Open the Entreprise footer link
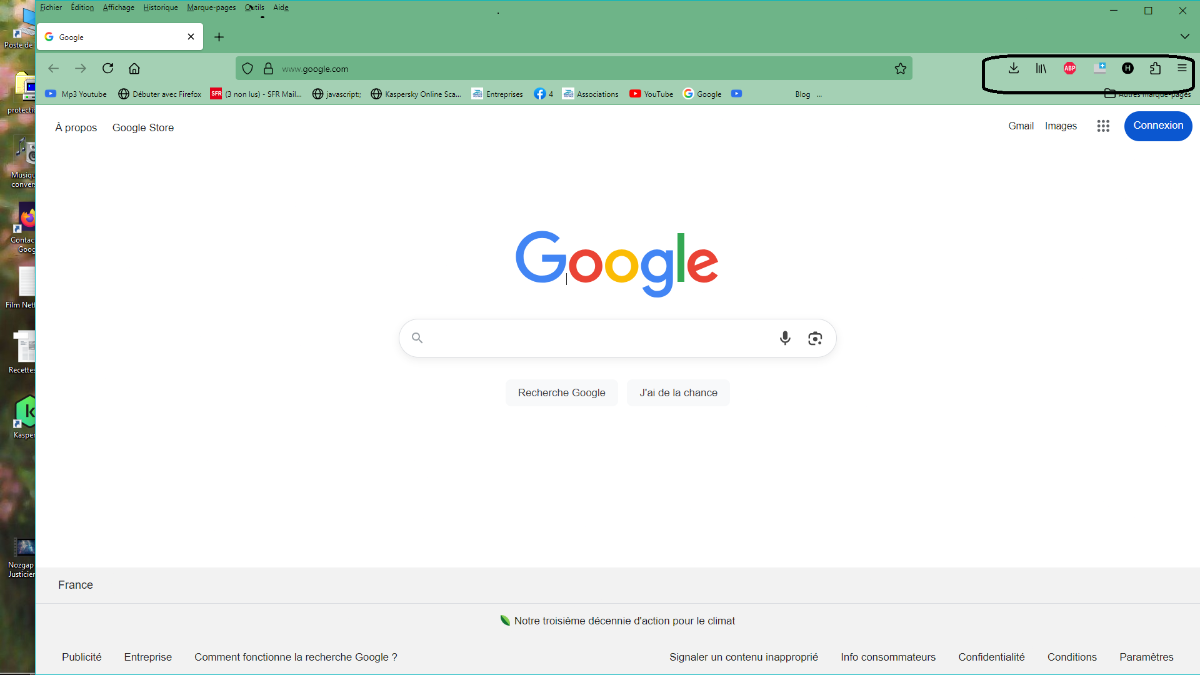 [x=148, y=657]
